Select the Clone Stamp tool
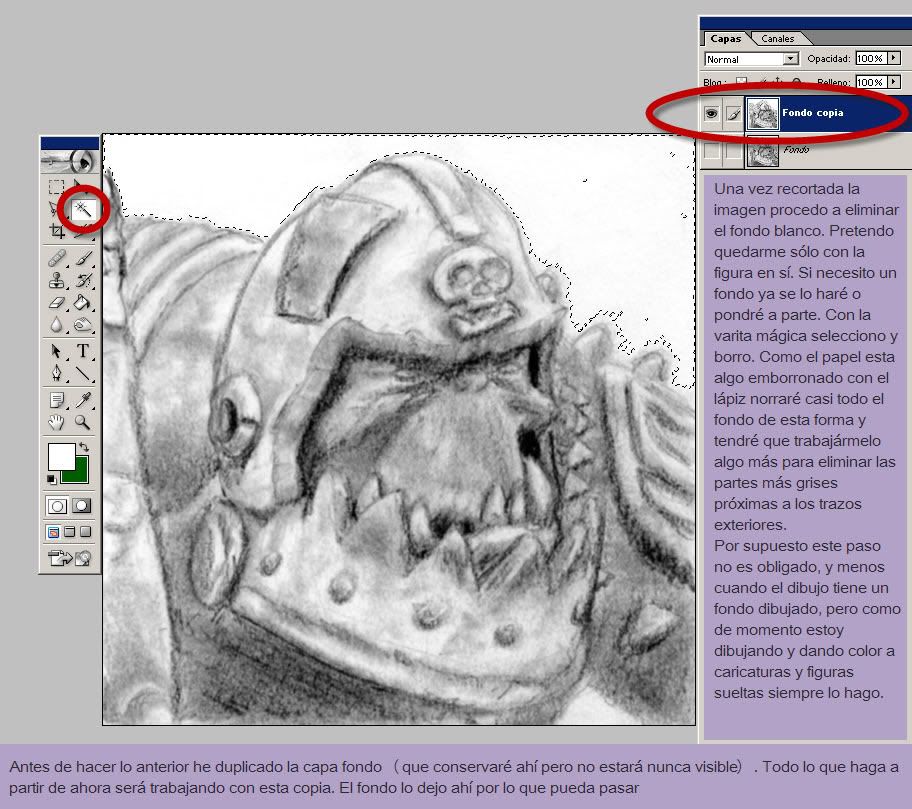The width and height of the screenshot is (912, 809). [x=56, y=280]
